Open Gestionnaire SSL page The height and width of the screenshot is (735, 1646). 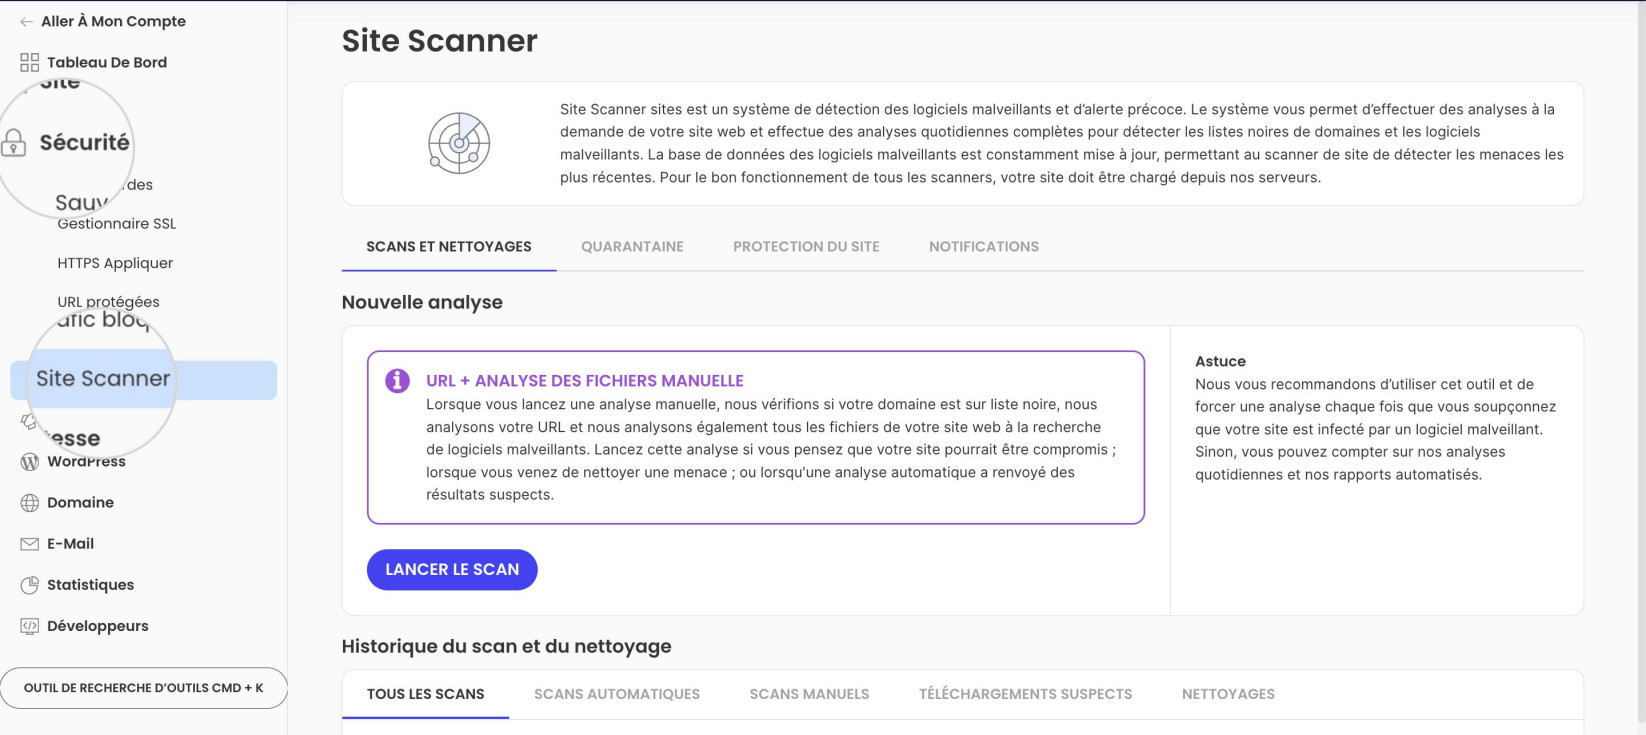(x=116, y=224)
